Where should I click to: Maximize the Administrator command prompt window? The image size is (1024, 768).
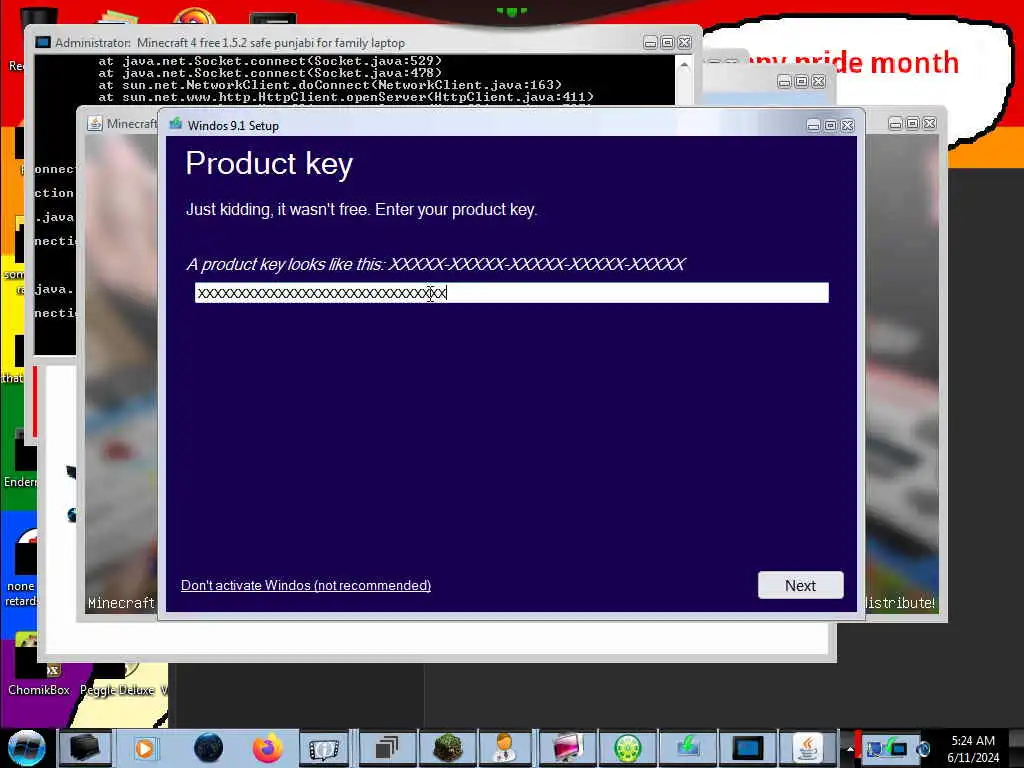click(x=667, y=42)
